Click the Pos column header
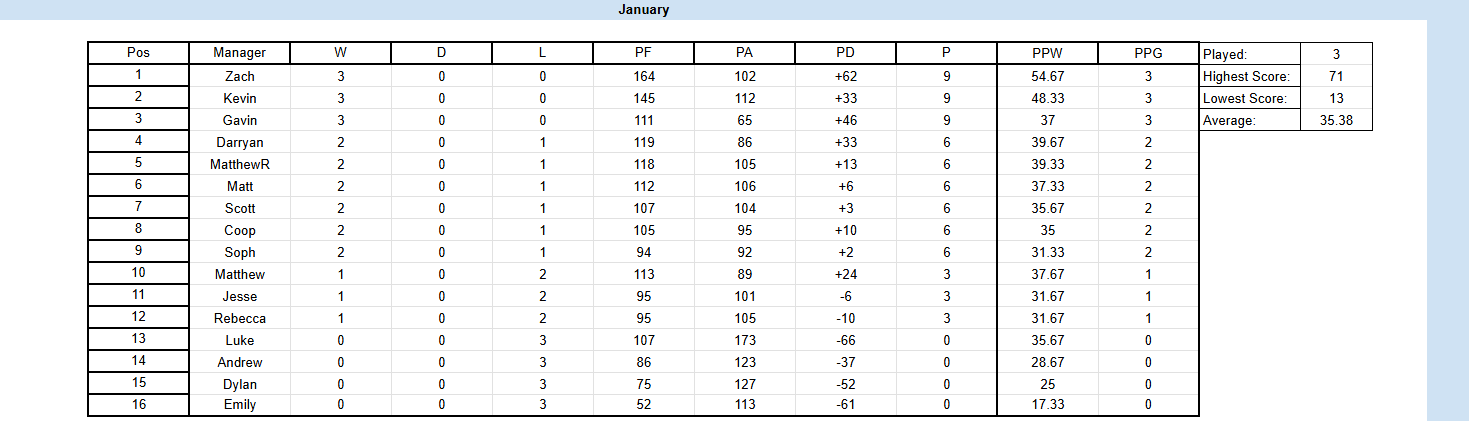Image resolution: width=1469 pixels, height=421 pixels. coord(138,53)
